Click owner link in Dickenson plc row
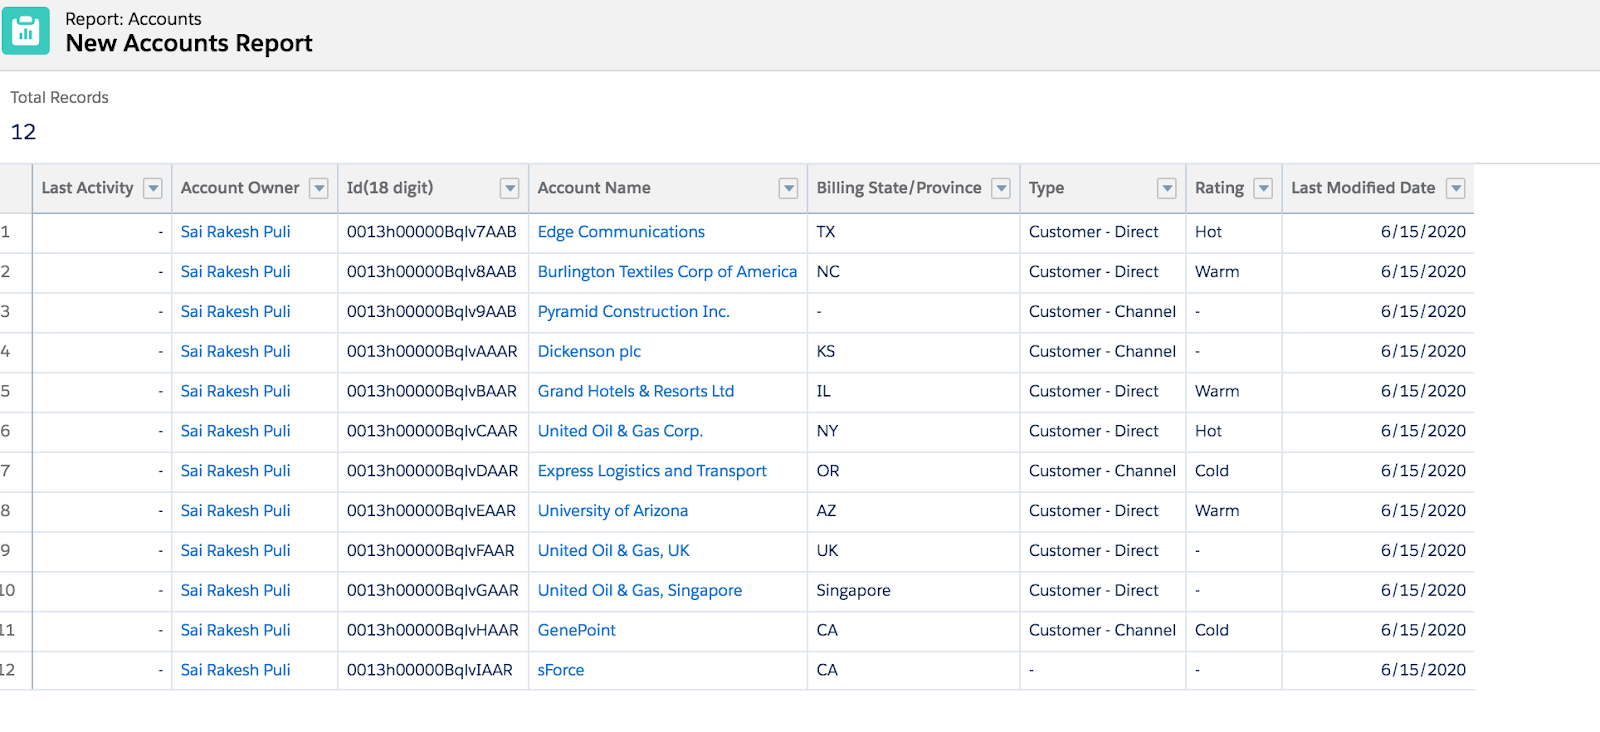Screen dimensions: 1600x732 coord(236,352)
